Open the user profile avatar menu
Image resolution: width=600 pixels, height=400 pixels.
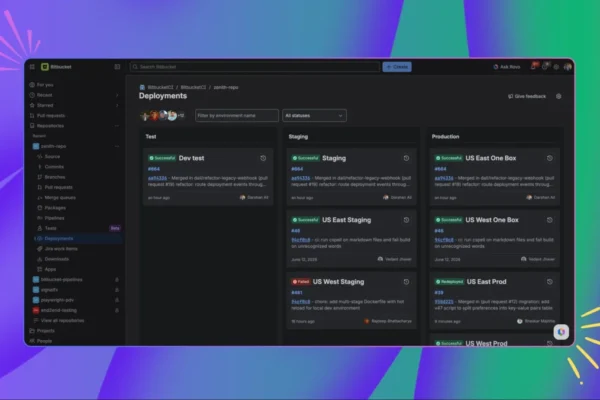567,67
